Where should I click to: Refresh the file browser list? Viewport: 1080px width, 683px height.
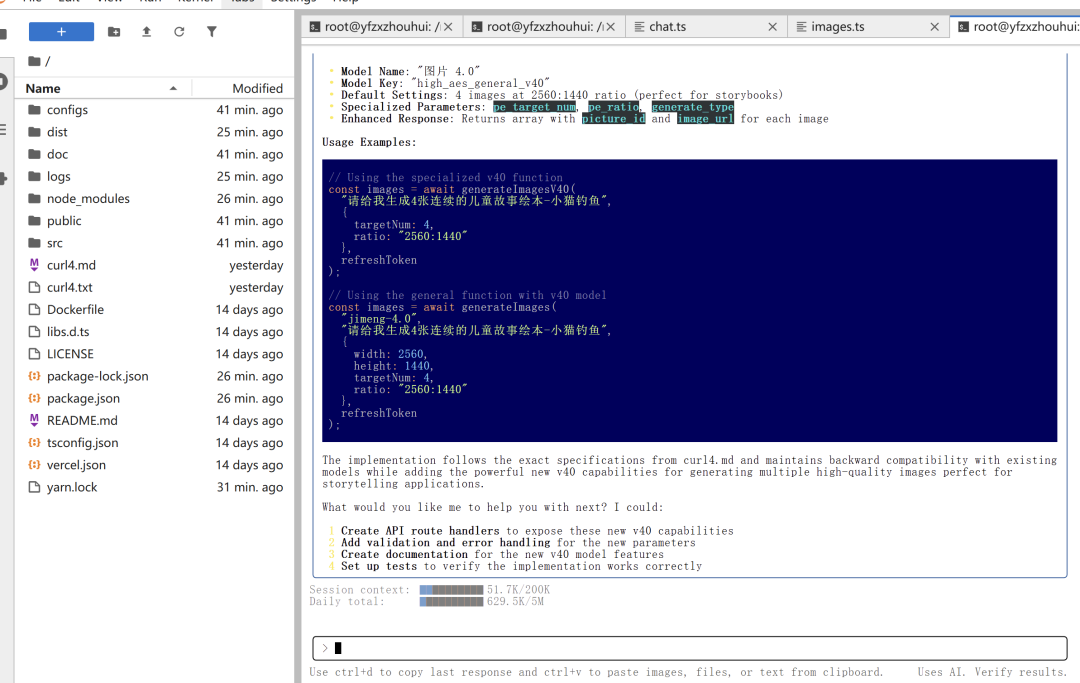pyautogui.click(x=179, y=32)
